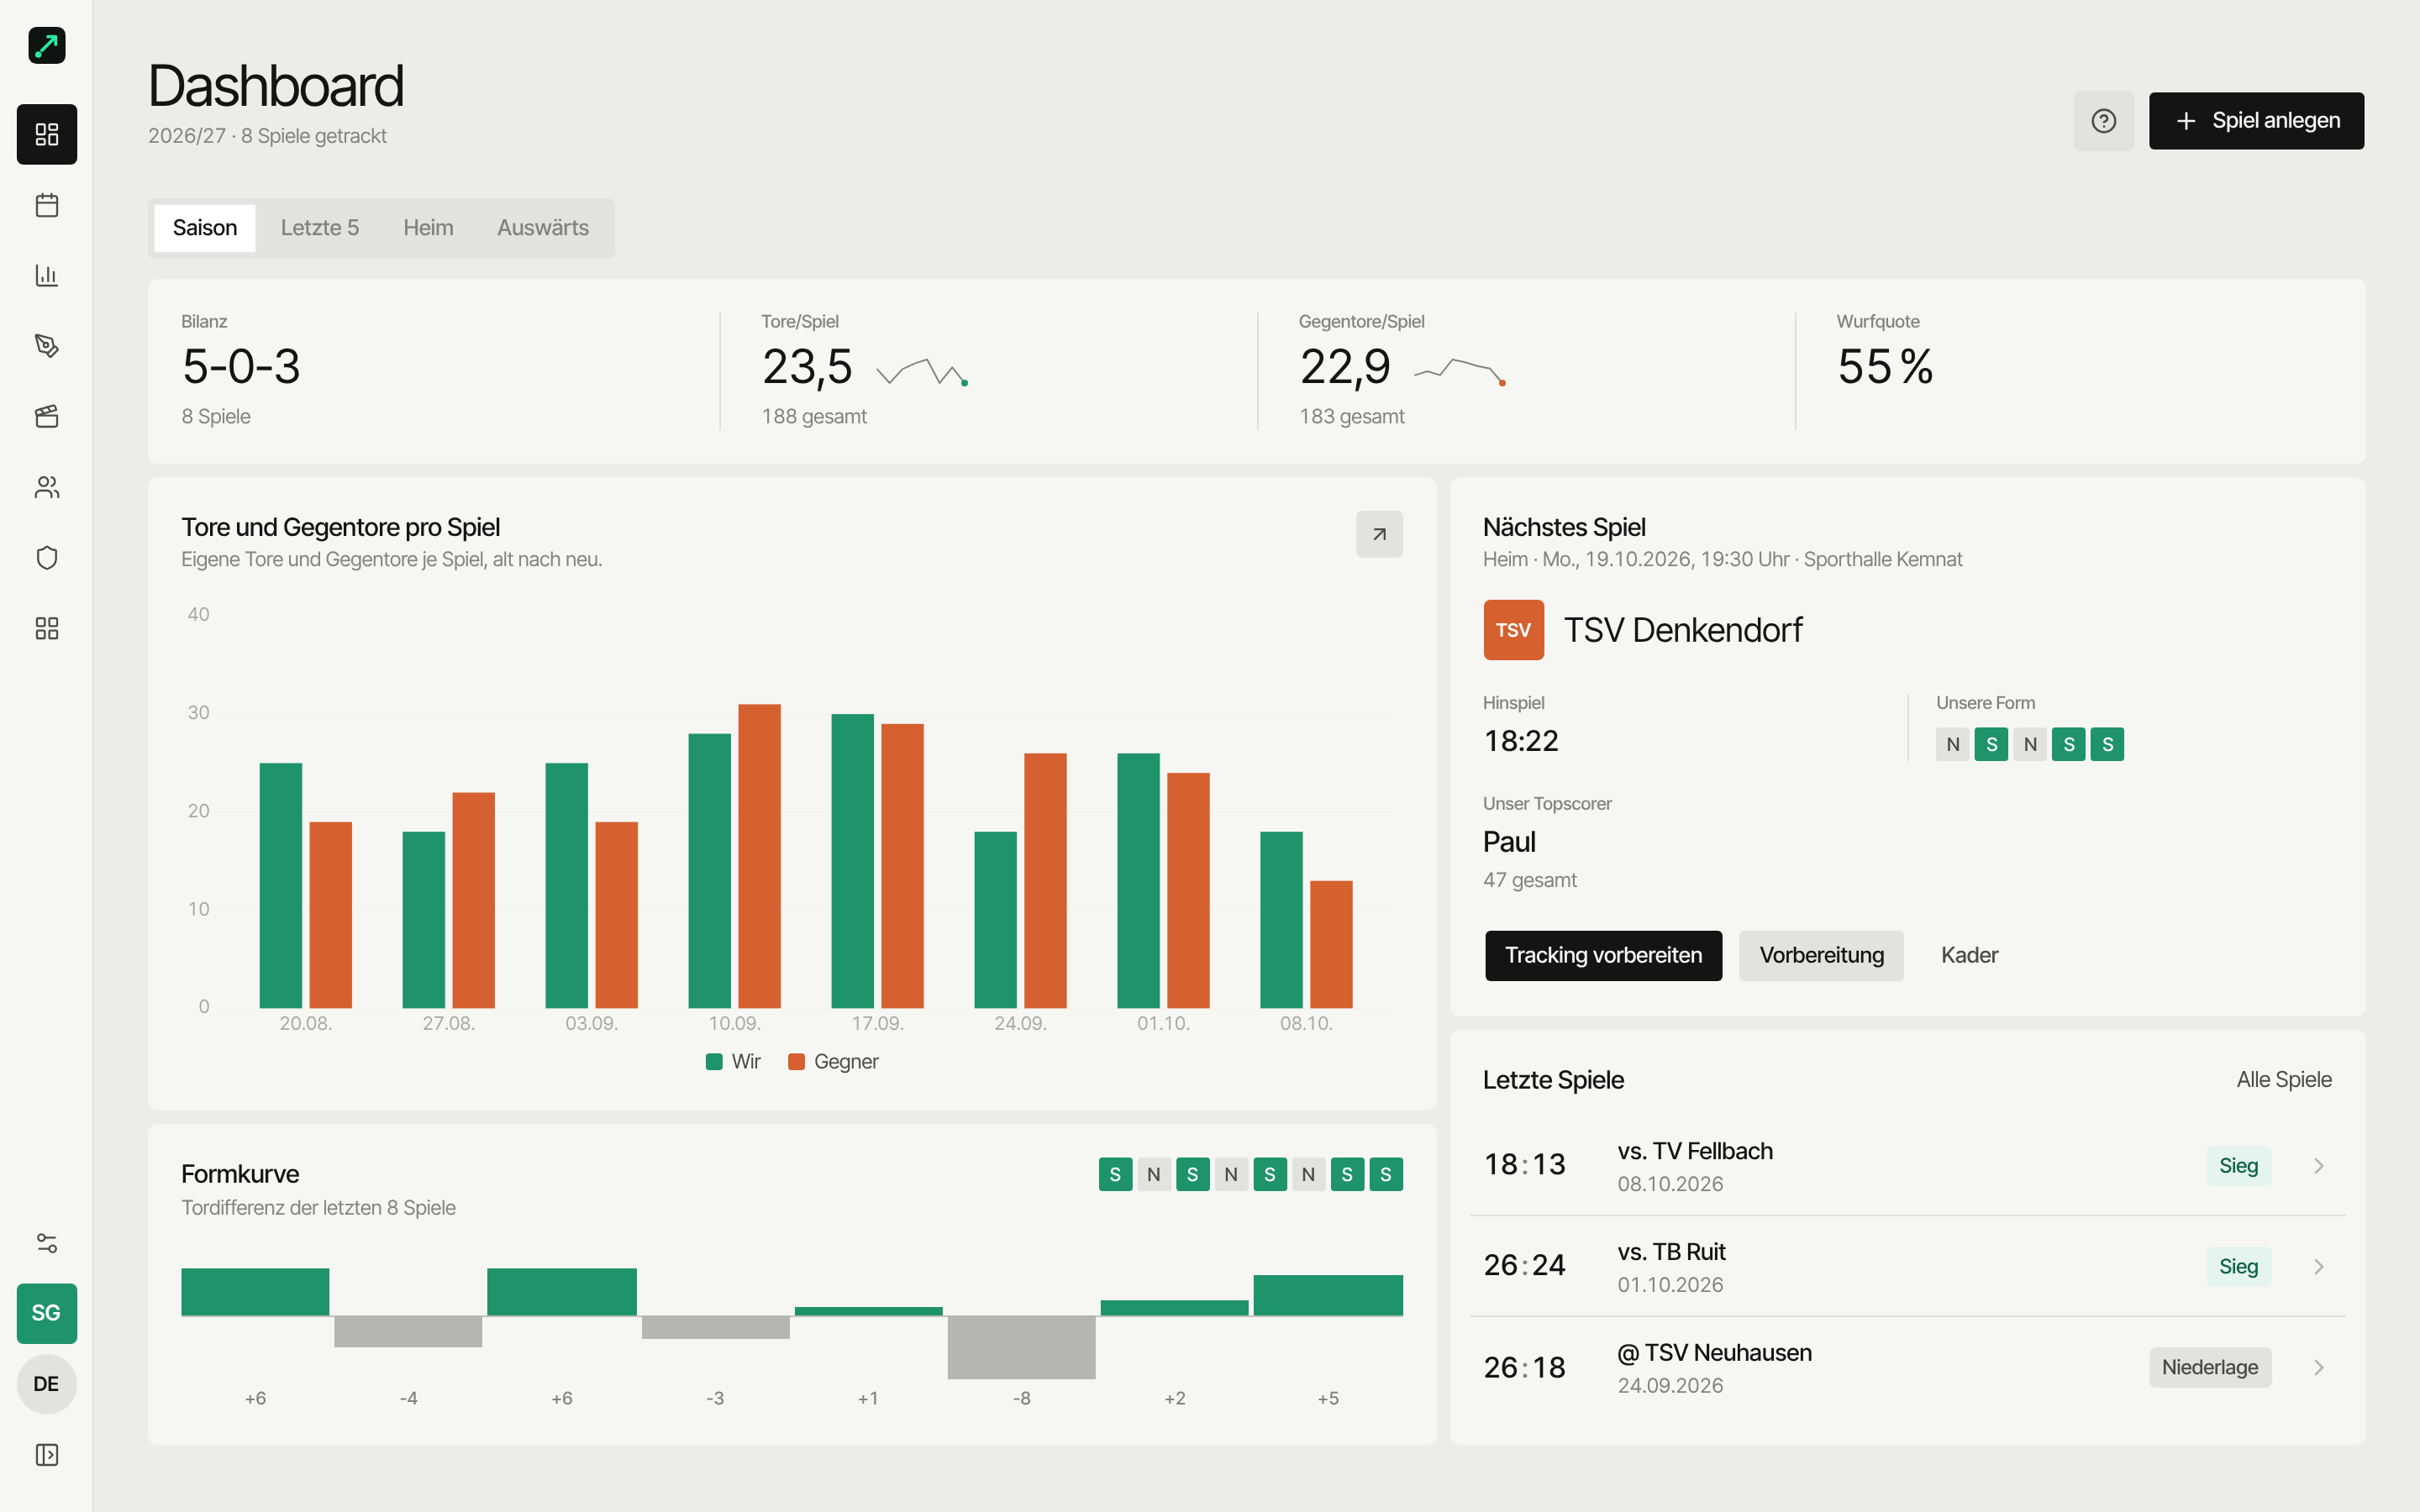Switch language via the DE badge
2420x1512 pixels.
tap(47, 1384)
